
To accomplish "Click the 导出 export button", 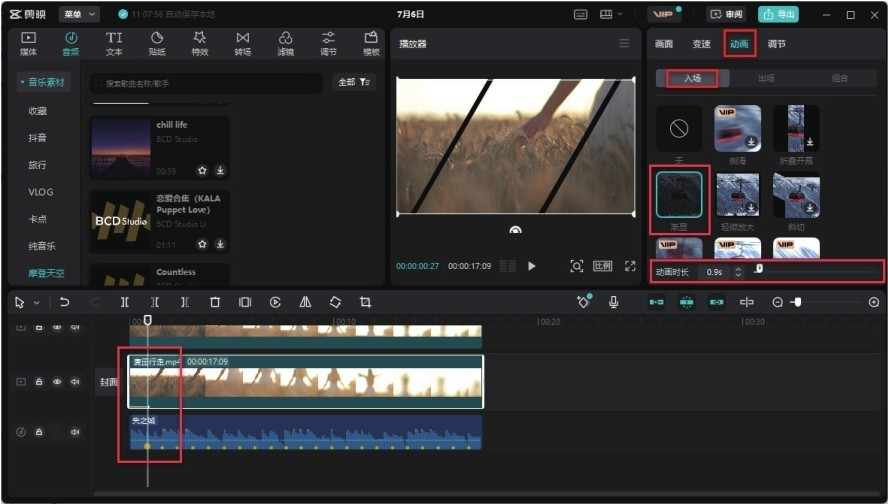I will (x=778, y=14).
